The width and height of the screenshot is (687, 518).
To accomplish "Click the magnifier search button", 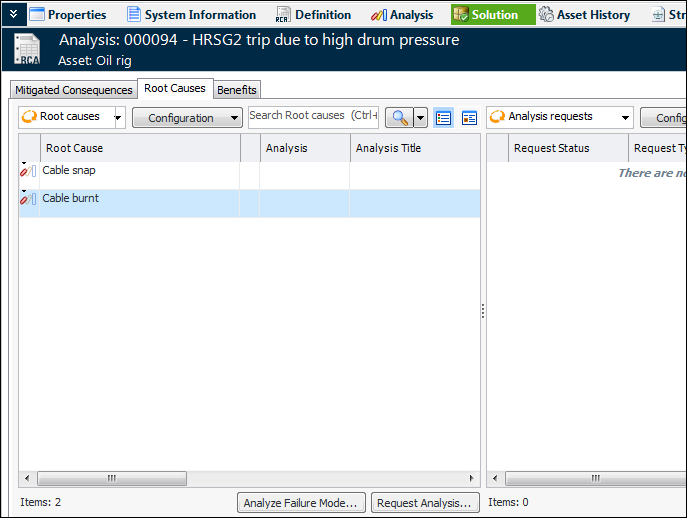I will [x=399, y=118].
